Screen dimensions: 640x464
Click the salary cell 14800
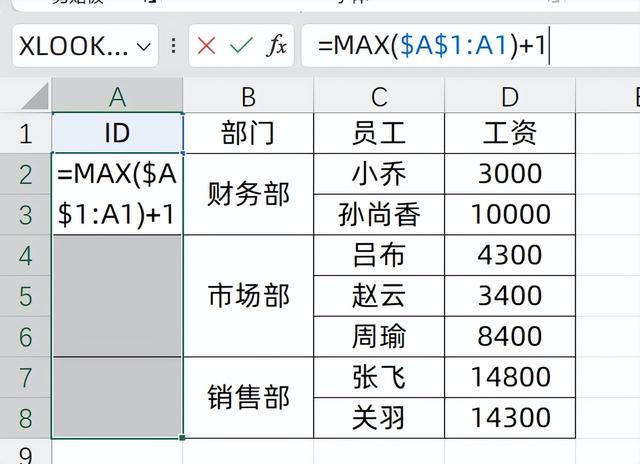coord(510,377)
